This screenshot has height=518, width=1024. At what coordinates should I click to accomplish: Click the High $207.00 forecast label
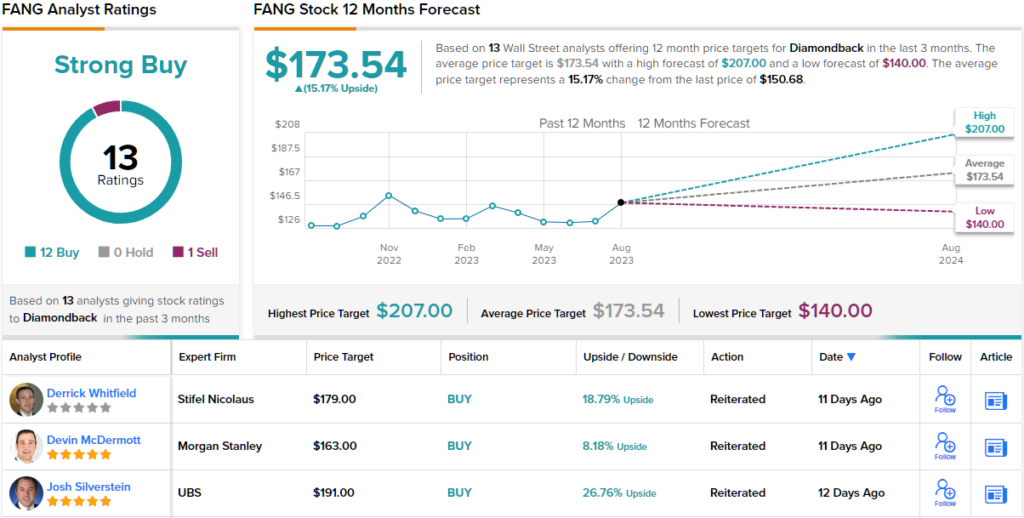point(985,122)
